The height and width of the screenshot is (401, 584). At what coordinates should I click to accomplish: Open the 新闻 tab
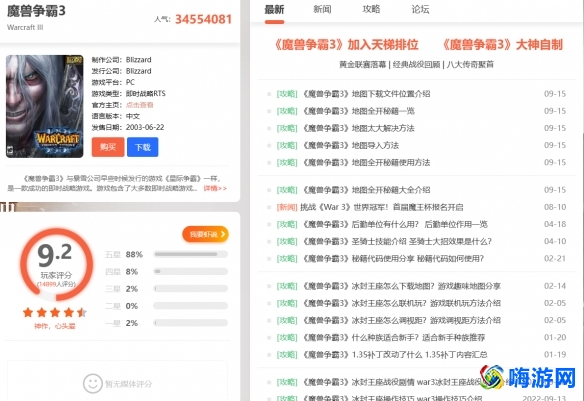pyautogui.click(x=323, y=10)
